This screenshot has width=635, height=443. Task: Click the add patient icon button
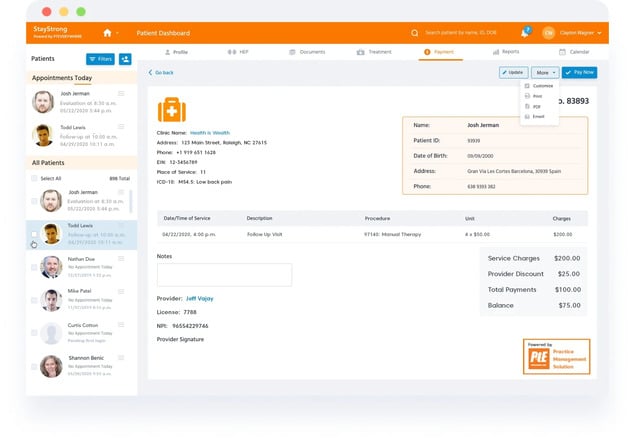tap(125, 59)
